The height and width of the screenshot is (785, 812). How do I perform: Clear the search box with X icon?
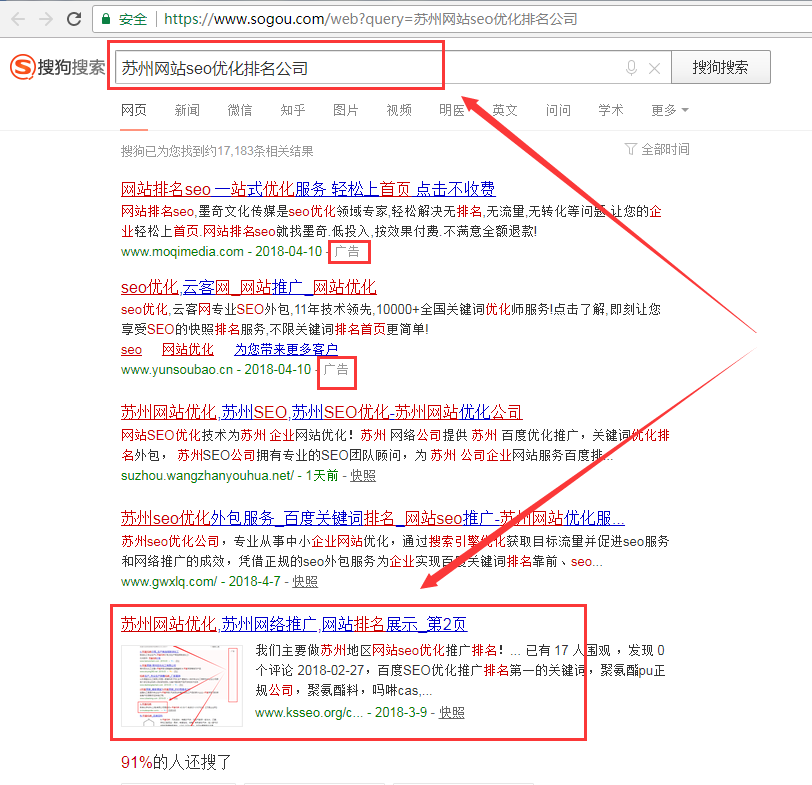655,68
